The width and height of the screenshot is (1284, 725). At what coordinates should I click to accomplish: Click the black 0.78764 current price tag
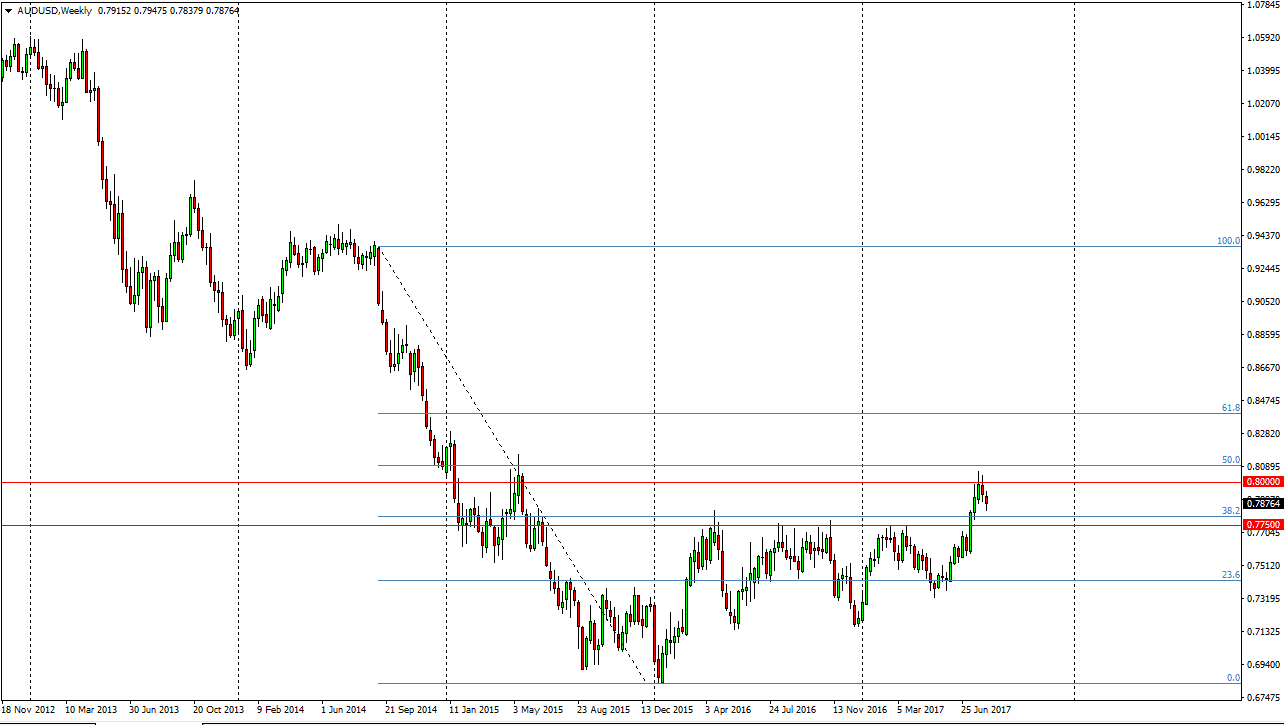1262,502
